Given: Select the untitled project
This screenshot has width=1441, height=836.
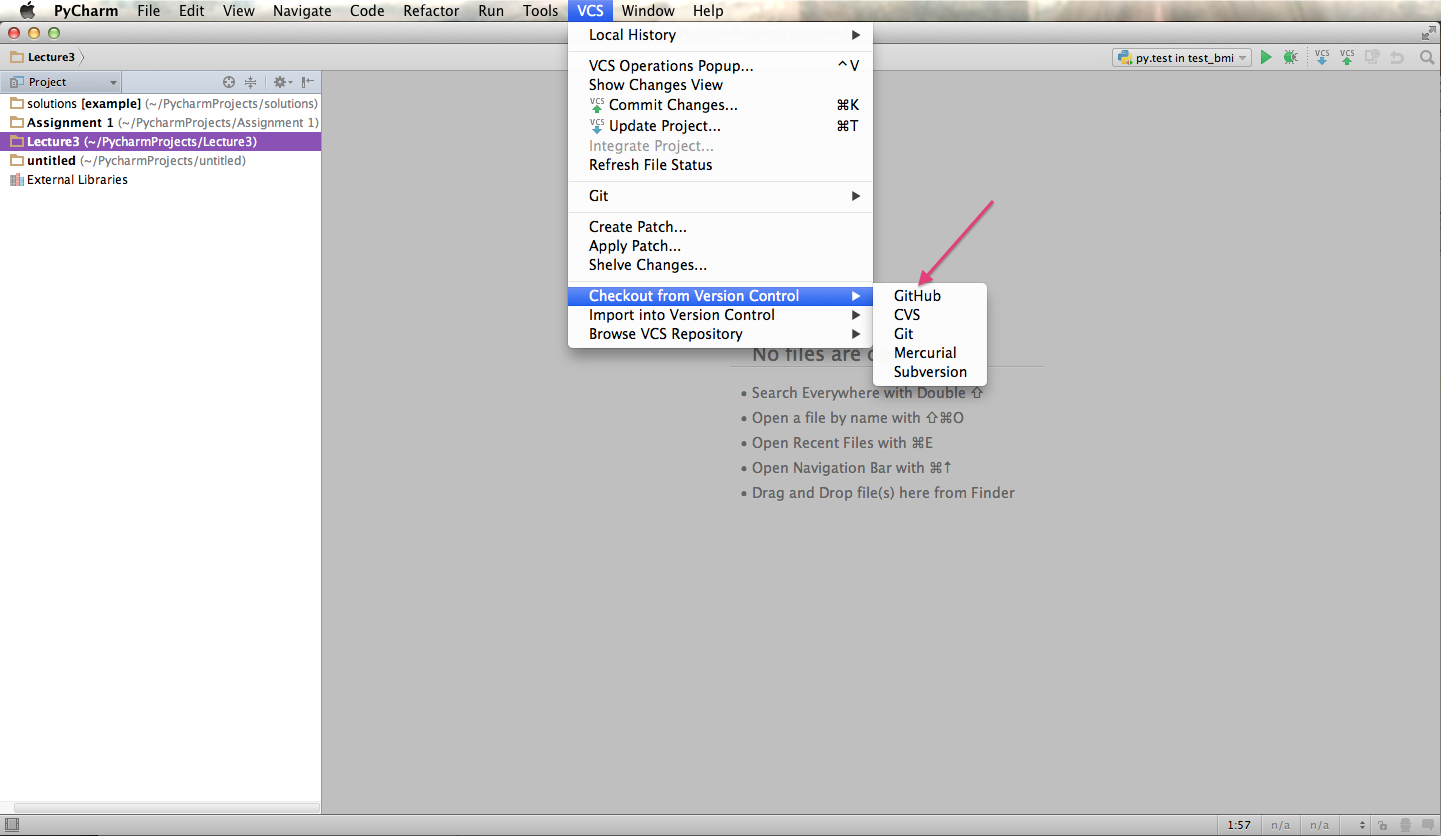Looking at the screenshot, I should pyautogui.click(x=160, y=161).
